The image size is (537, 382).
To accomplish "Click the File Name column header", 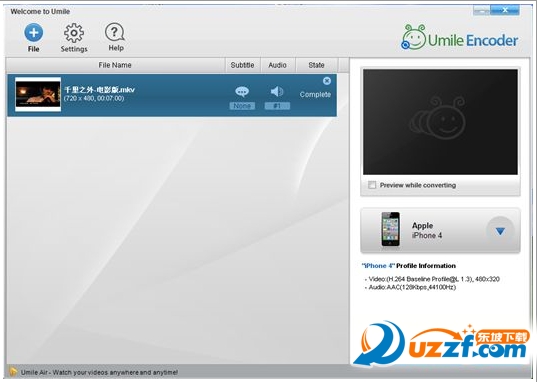I will (115, 65).
